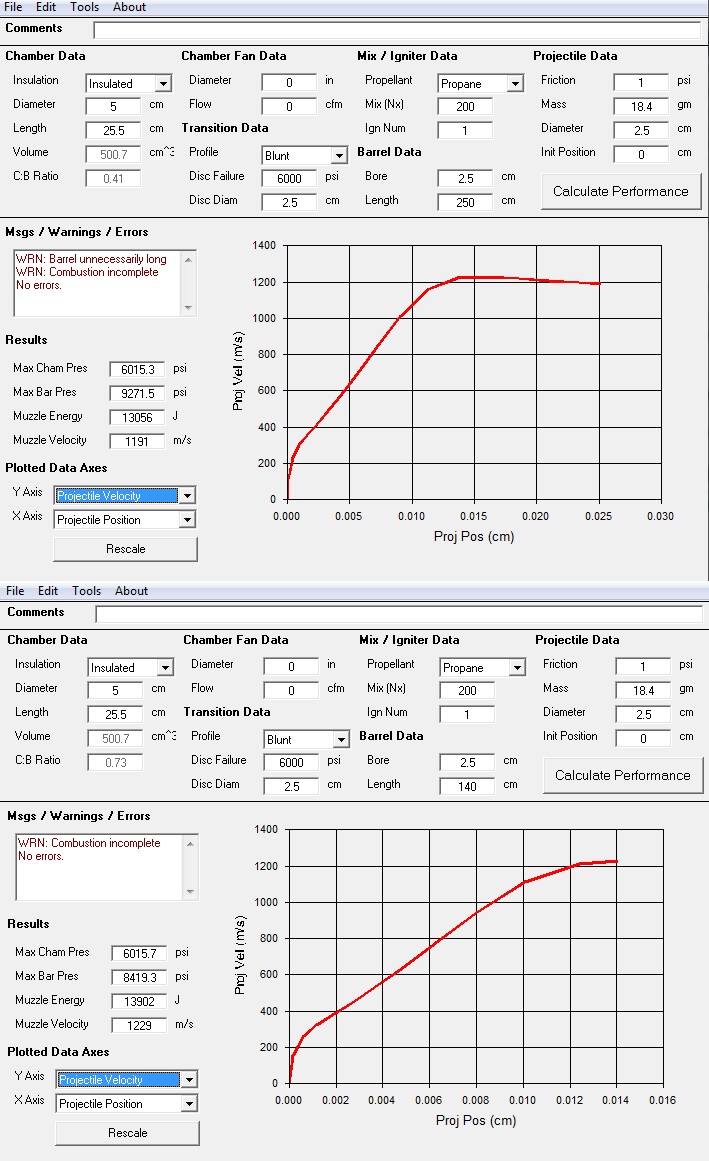Open the File menu in the upper window
Screen dimensions: 709x1161
(x=13, y=7)
